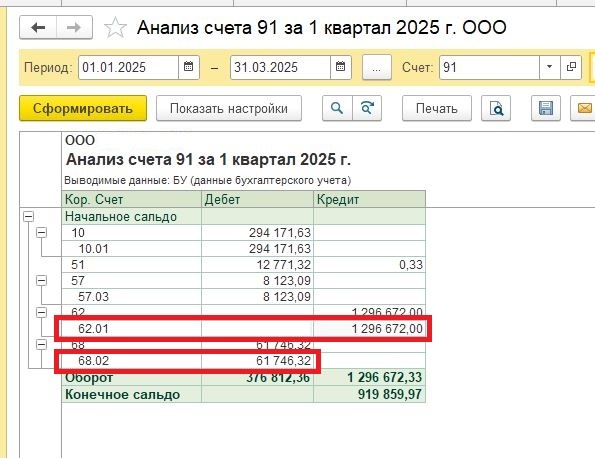Open period selection with ellipsis button
This screenshot has width=595, height=458.
click(x=376, y=67)
